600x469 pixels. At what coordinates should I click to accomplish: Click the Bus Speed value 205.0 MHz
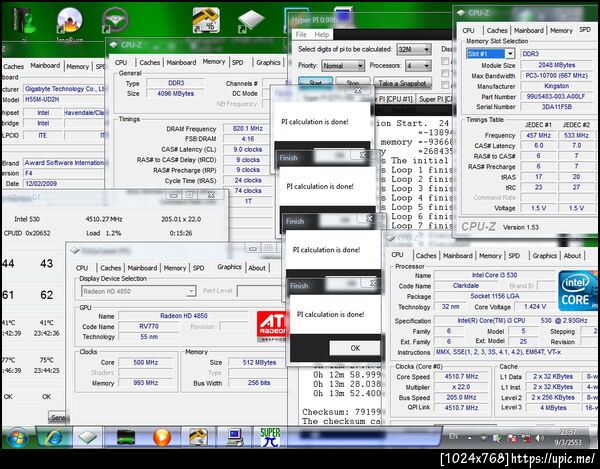tap(461, 397)
